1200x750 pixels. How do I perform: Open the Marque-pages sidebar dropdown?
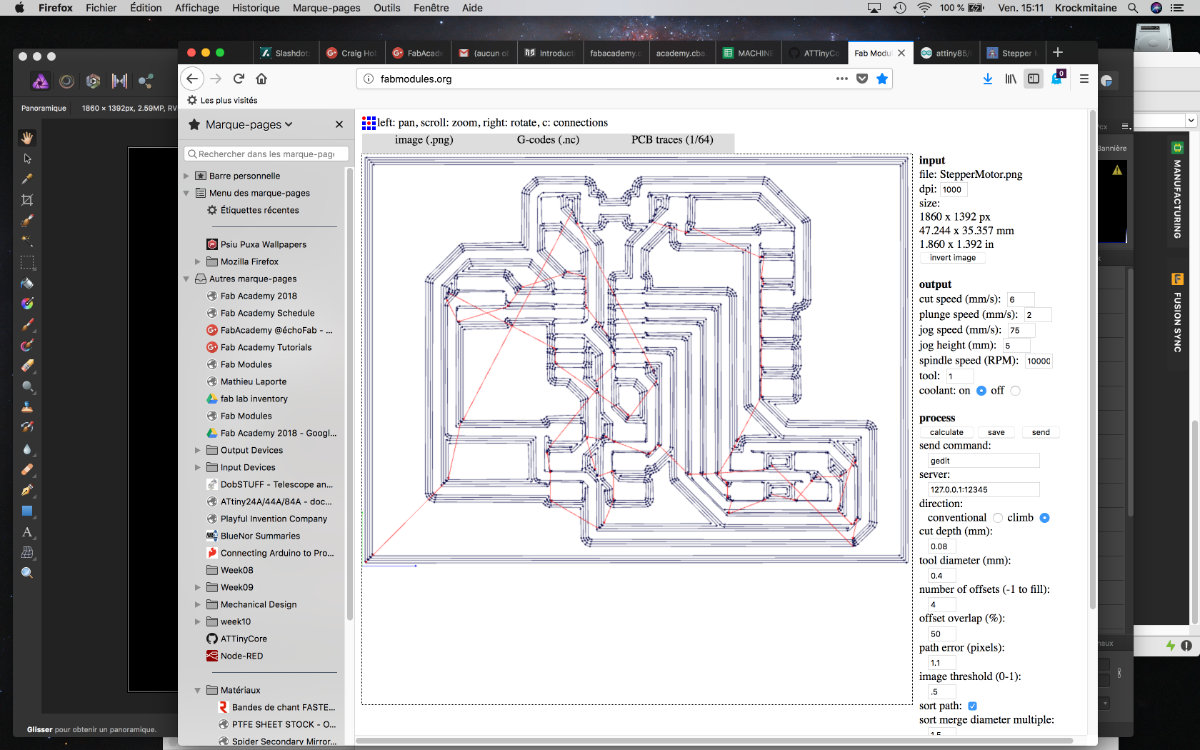click(248, 125)
